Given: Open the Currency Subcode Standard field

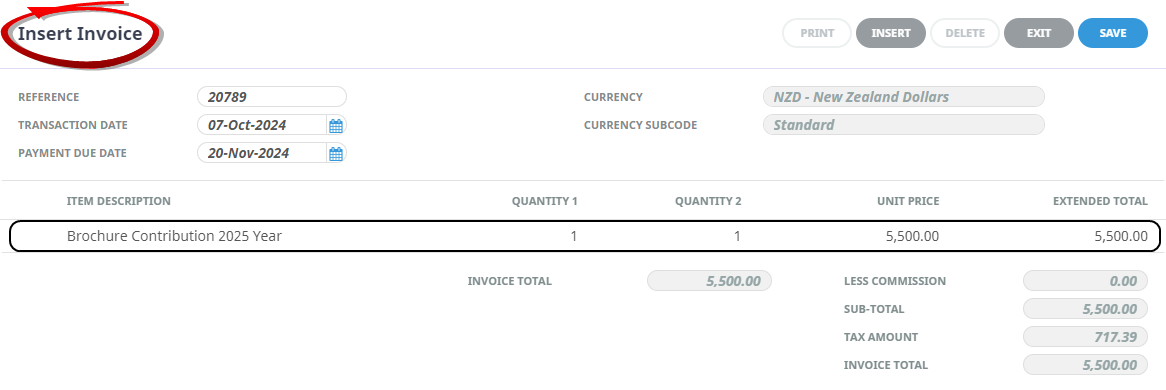Looking at the screenshot, I should point(904,125).
